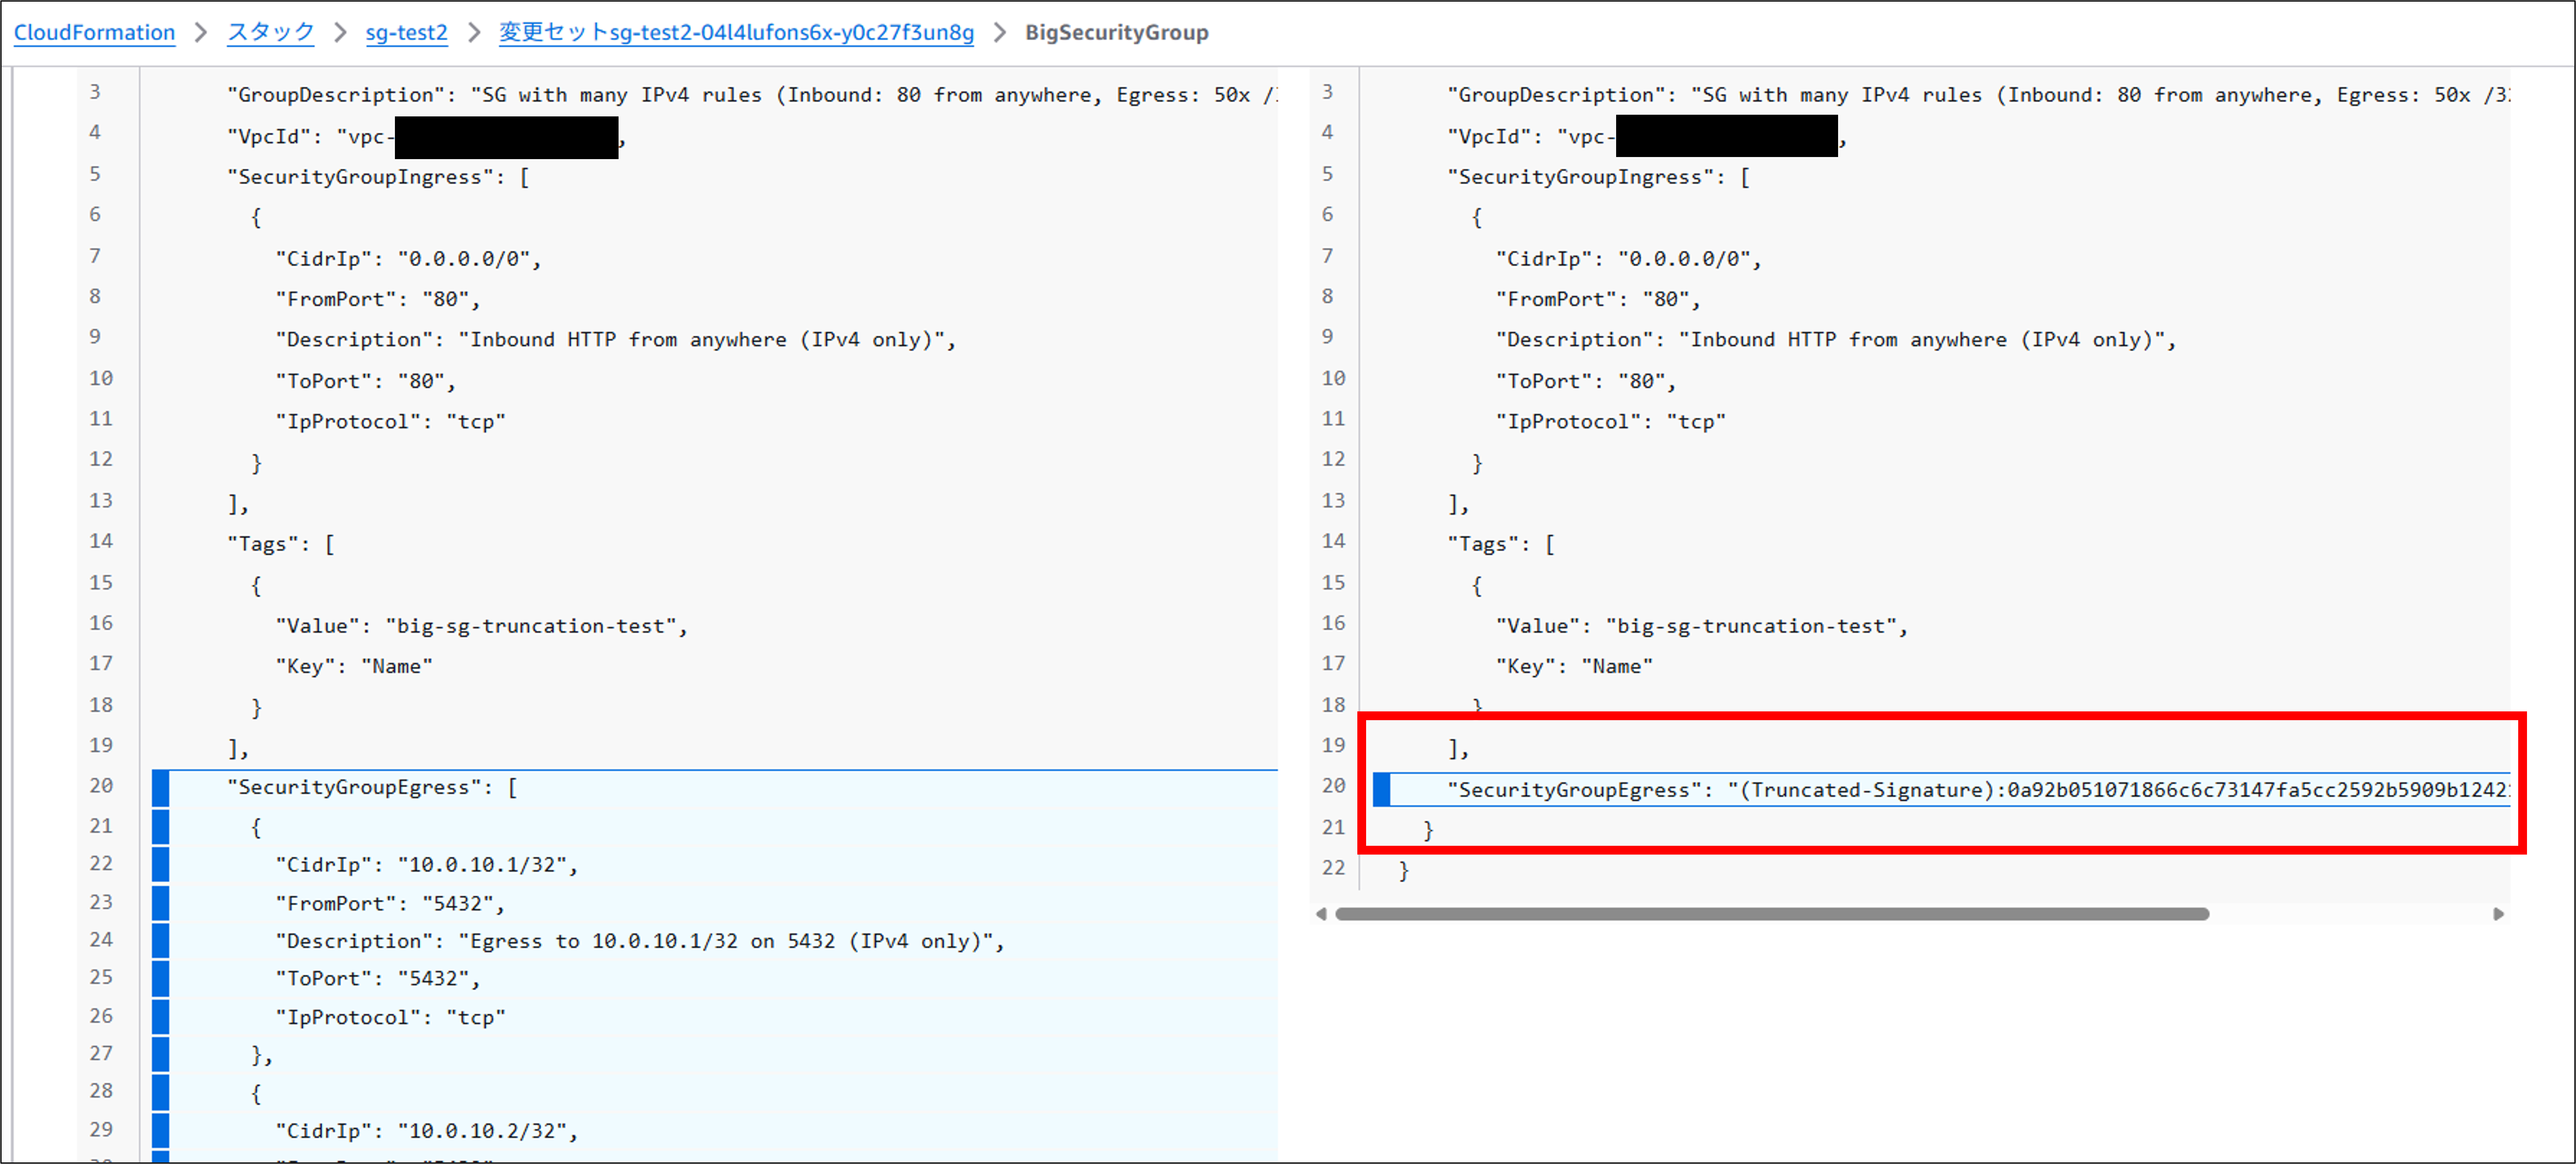Click the breadcrumb chevron after CloudFormation

(x=200, y=32)
